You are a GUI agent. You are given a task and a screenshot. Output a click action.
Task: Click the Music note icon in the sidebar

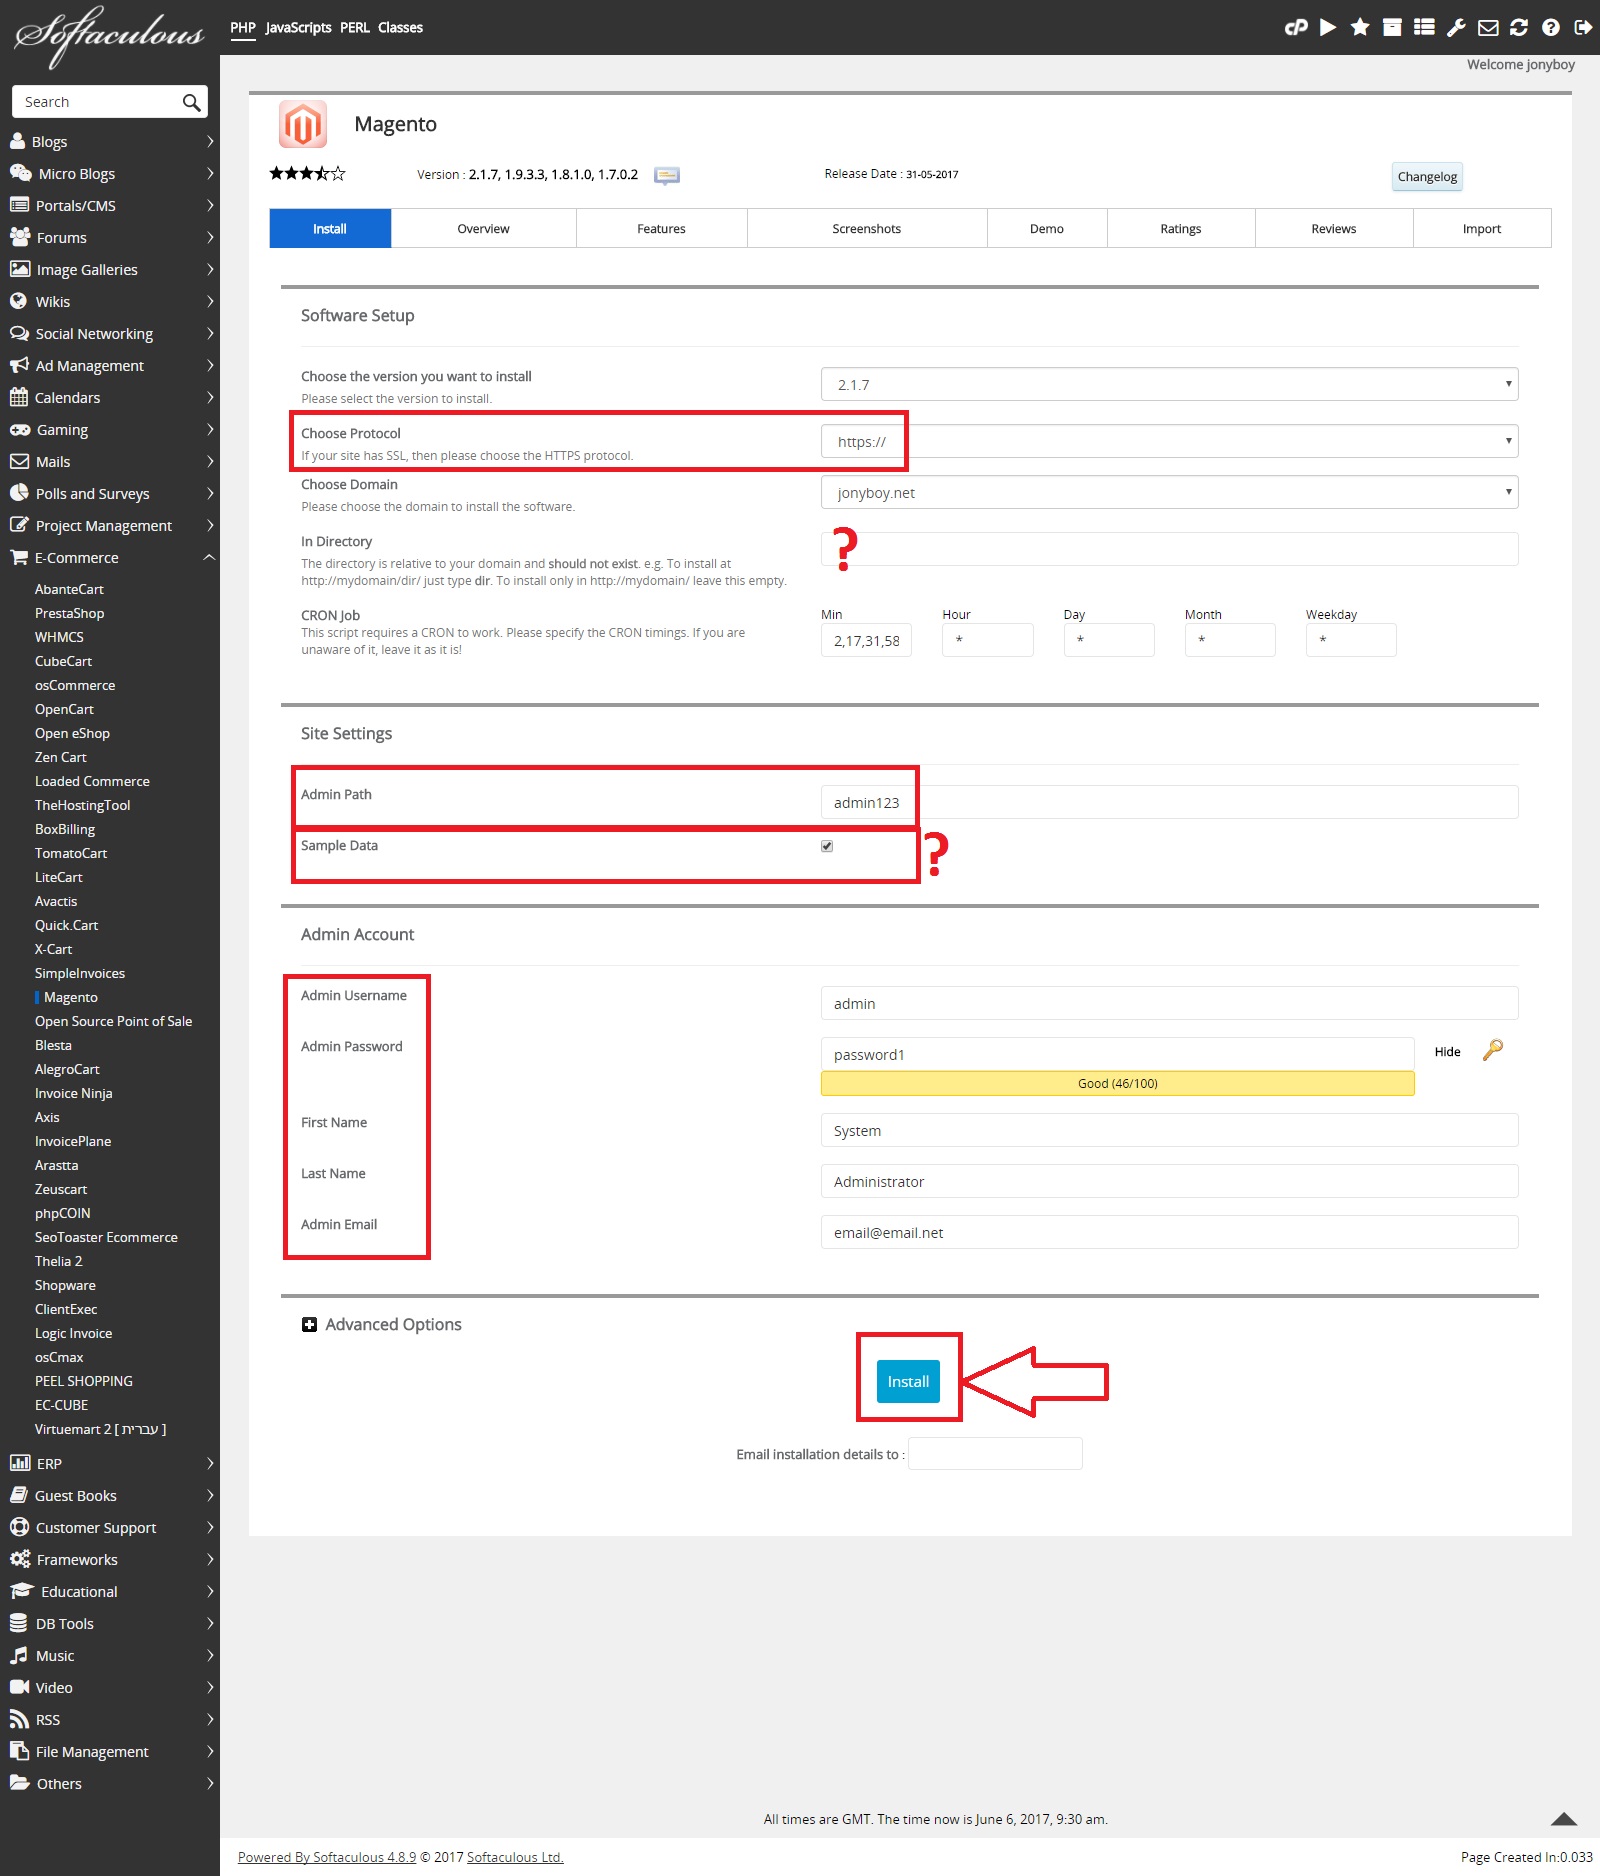19,1656
